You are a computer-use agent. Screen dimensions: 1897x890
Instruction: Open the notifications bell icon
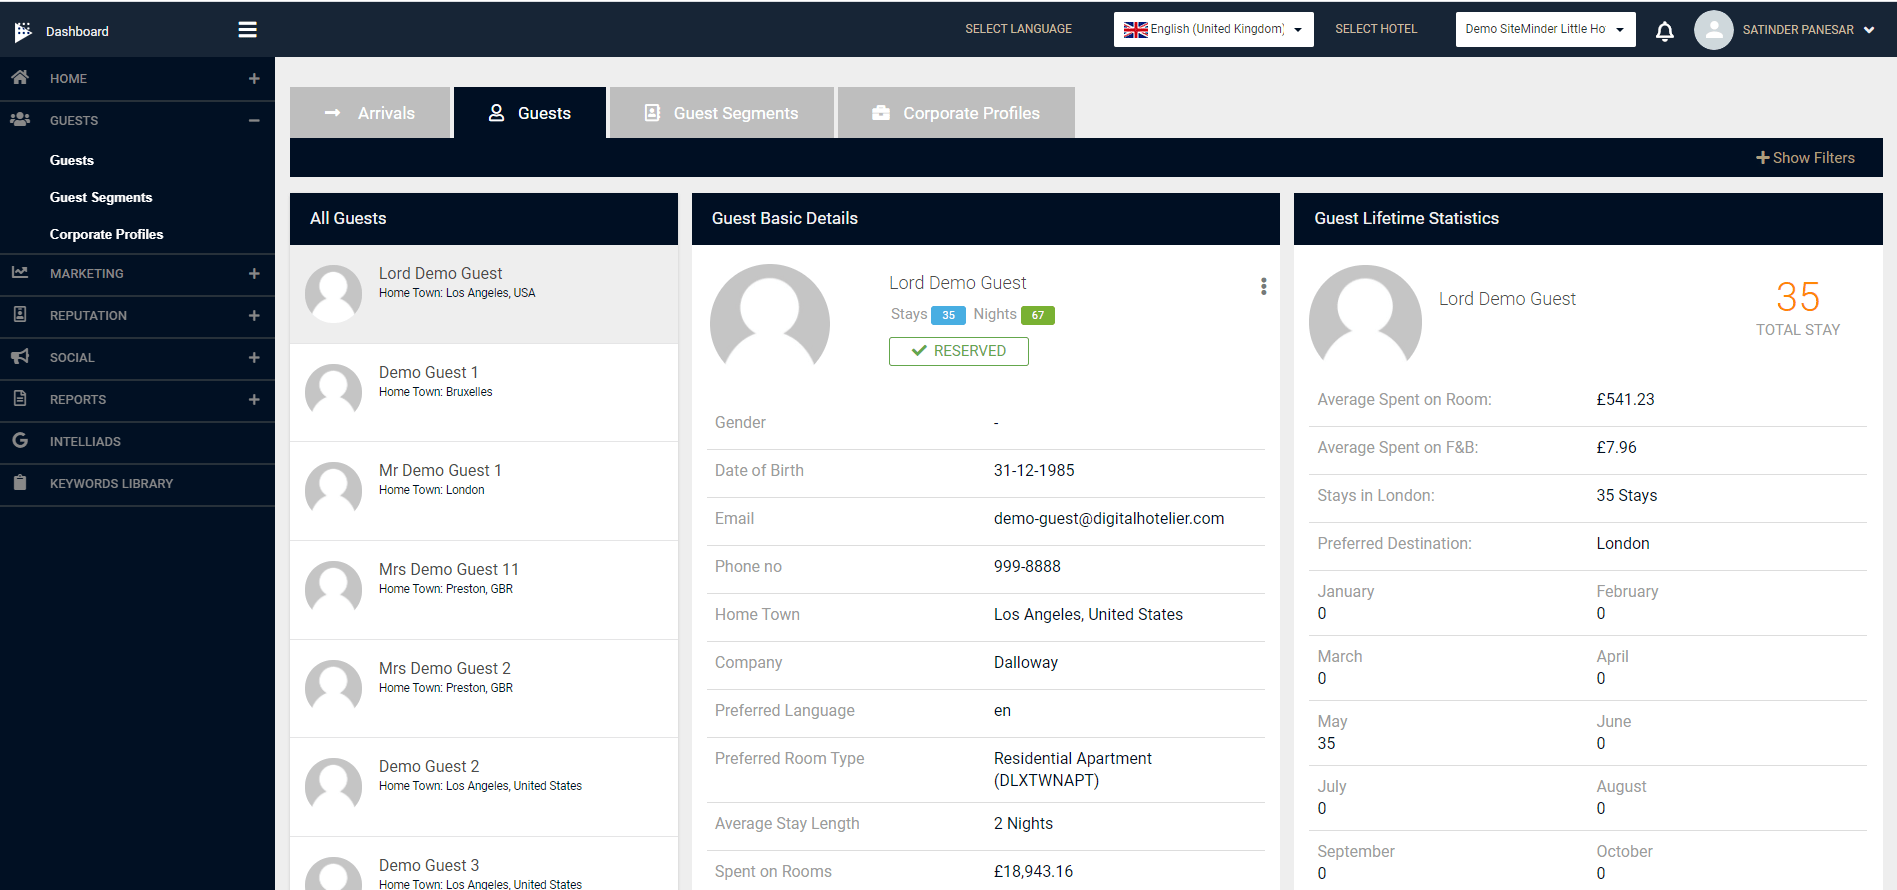pyautogui.click(x=1665, y=31)
